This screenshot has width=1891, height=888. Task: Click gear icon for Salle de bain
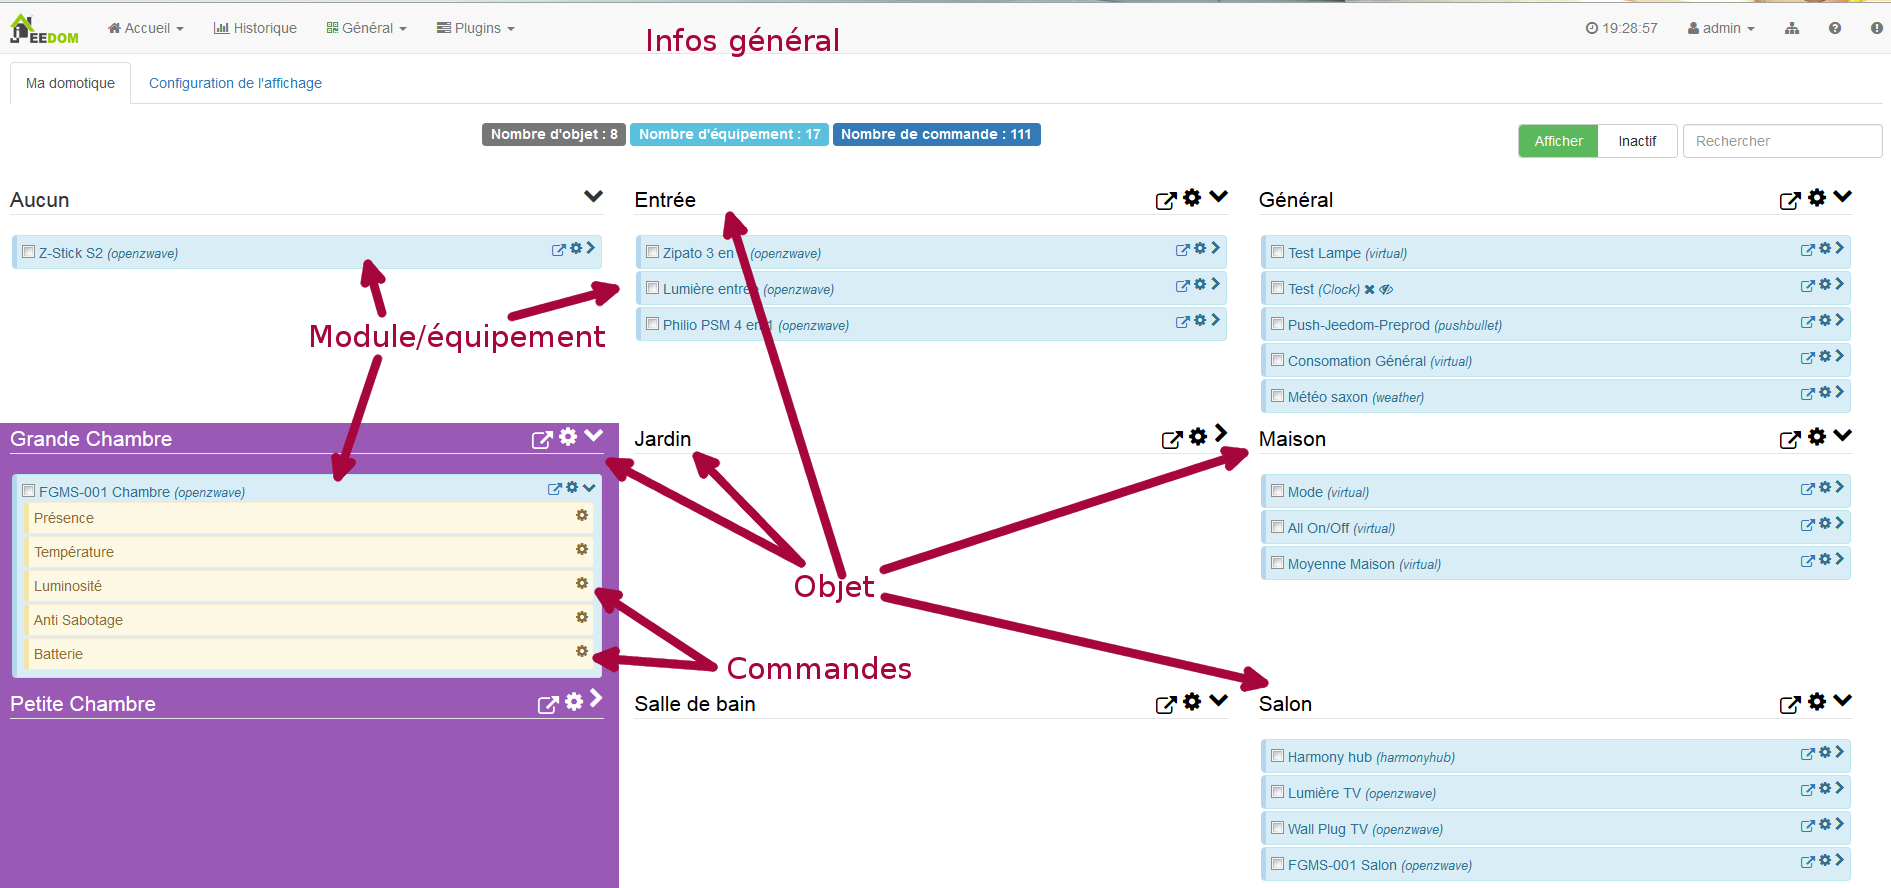point(1192,701)
